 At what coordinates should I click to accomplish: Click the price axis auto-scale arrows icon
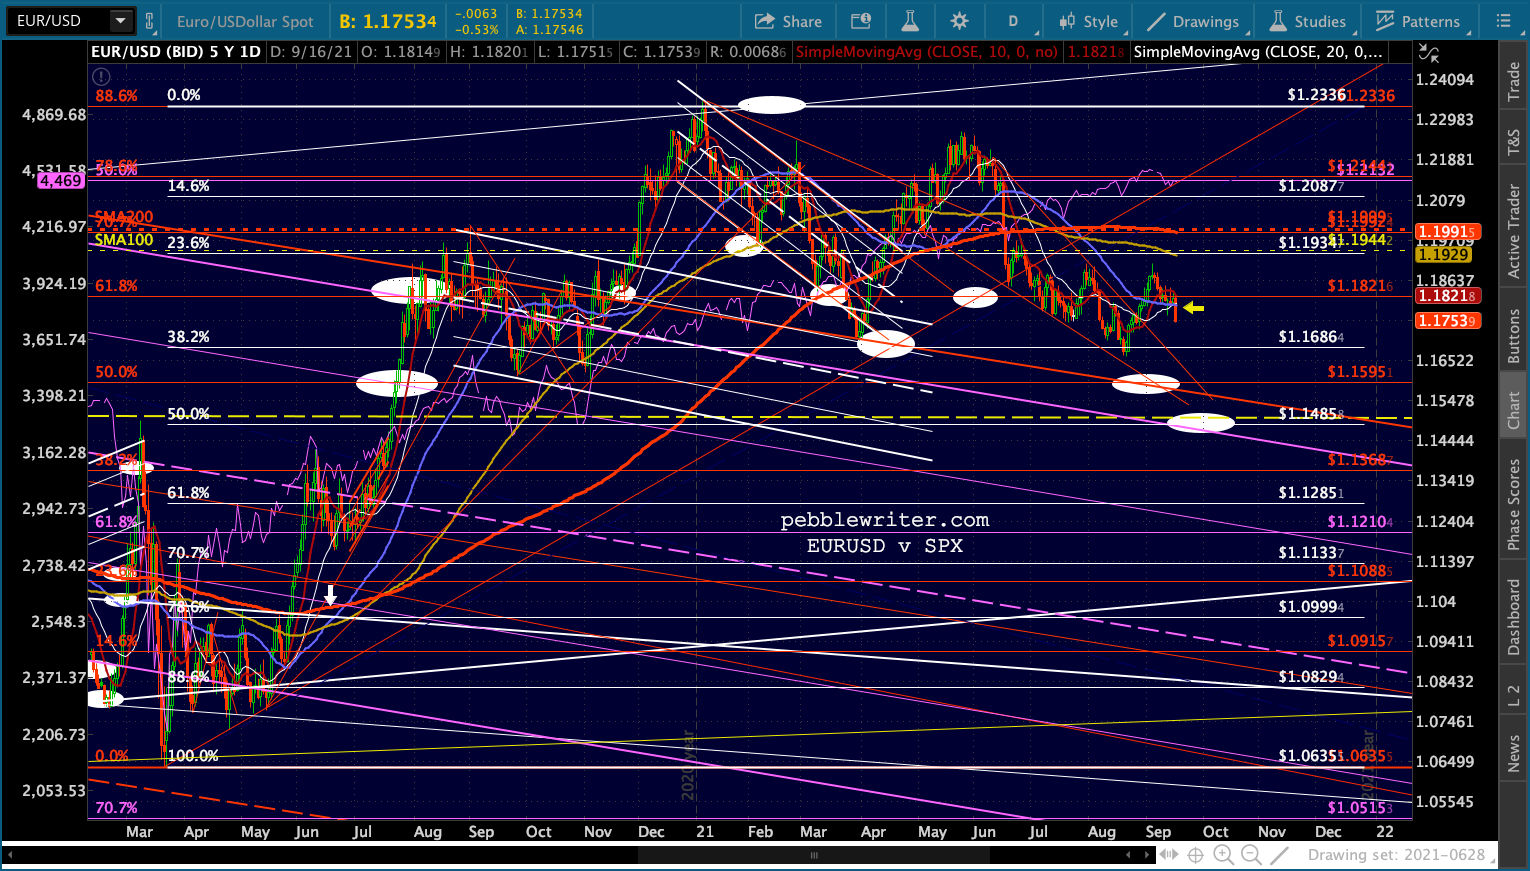point(1429,53)
